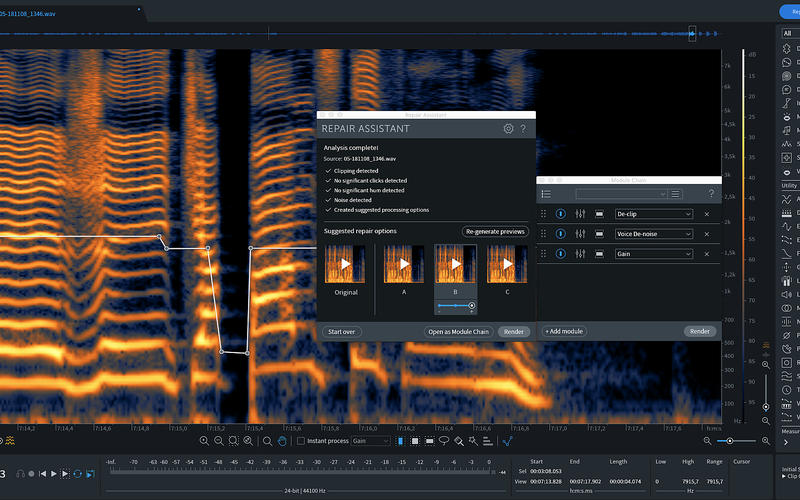Select the brush selection tool

pyautogui.click(x=459, y=441)
